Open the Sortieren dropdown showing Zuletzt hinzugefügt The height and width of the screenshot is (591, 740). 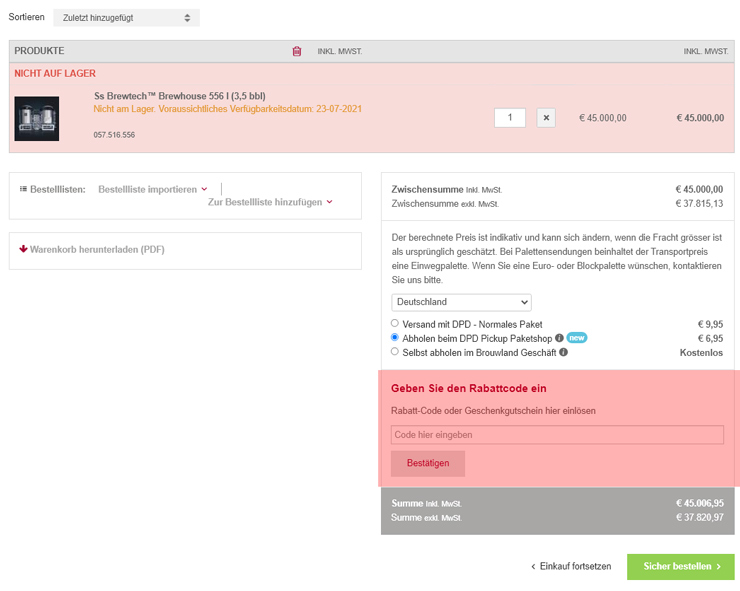[126, 18]
